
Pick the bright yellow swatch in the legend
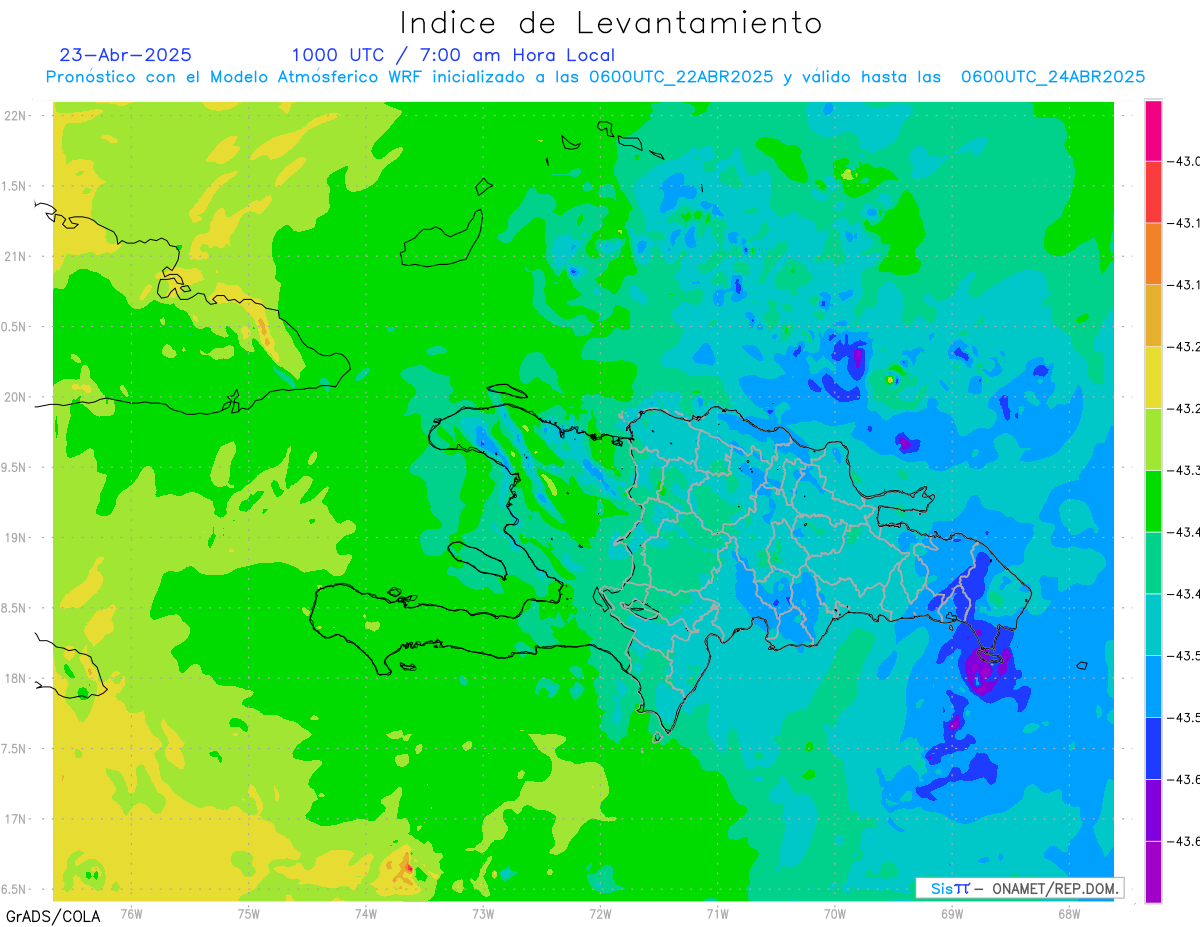1153,377
